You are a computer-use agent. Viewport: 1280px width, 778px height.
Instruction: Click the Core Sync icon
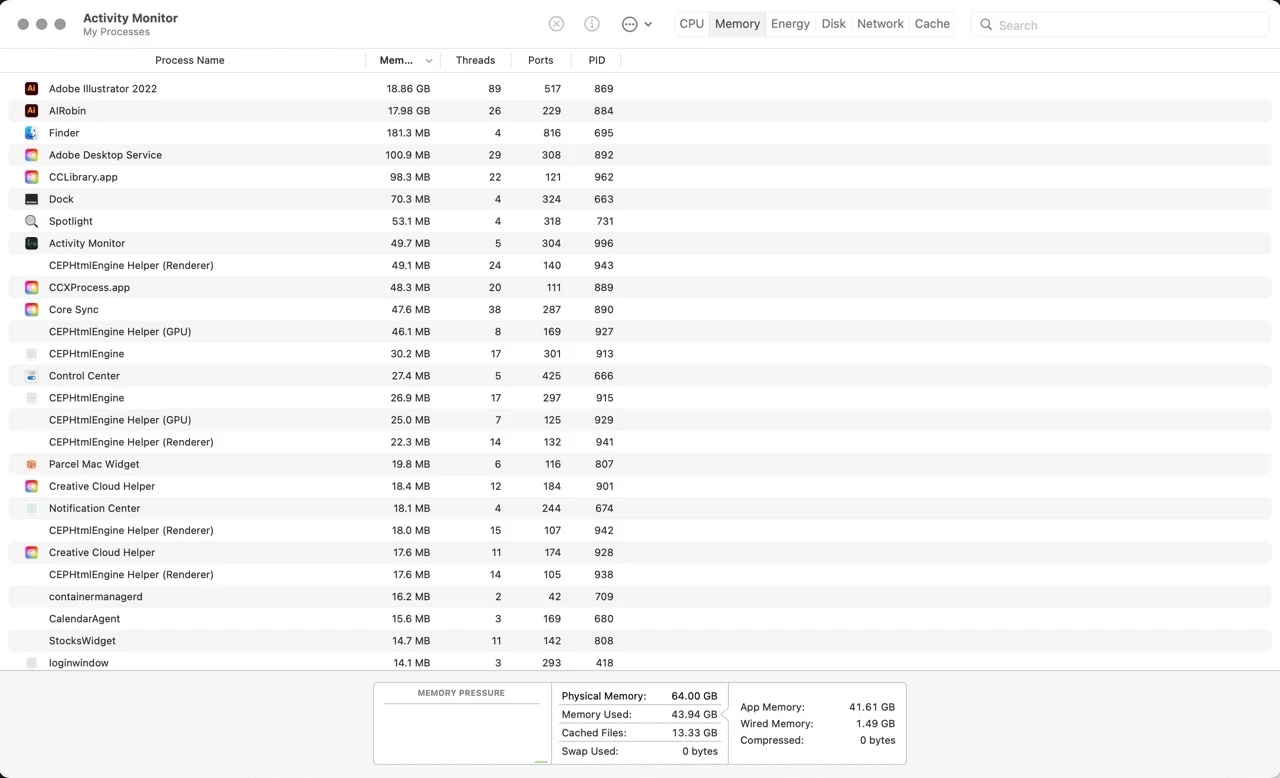[x=31, y=309]
